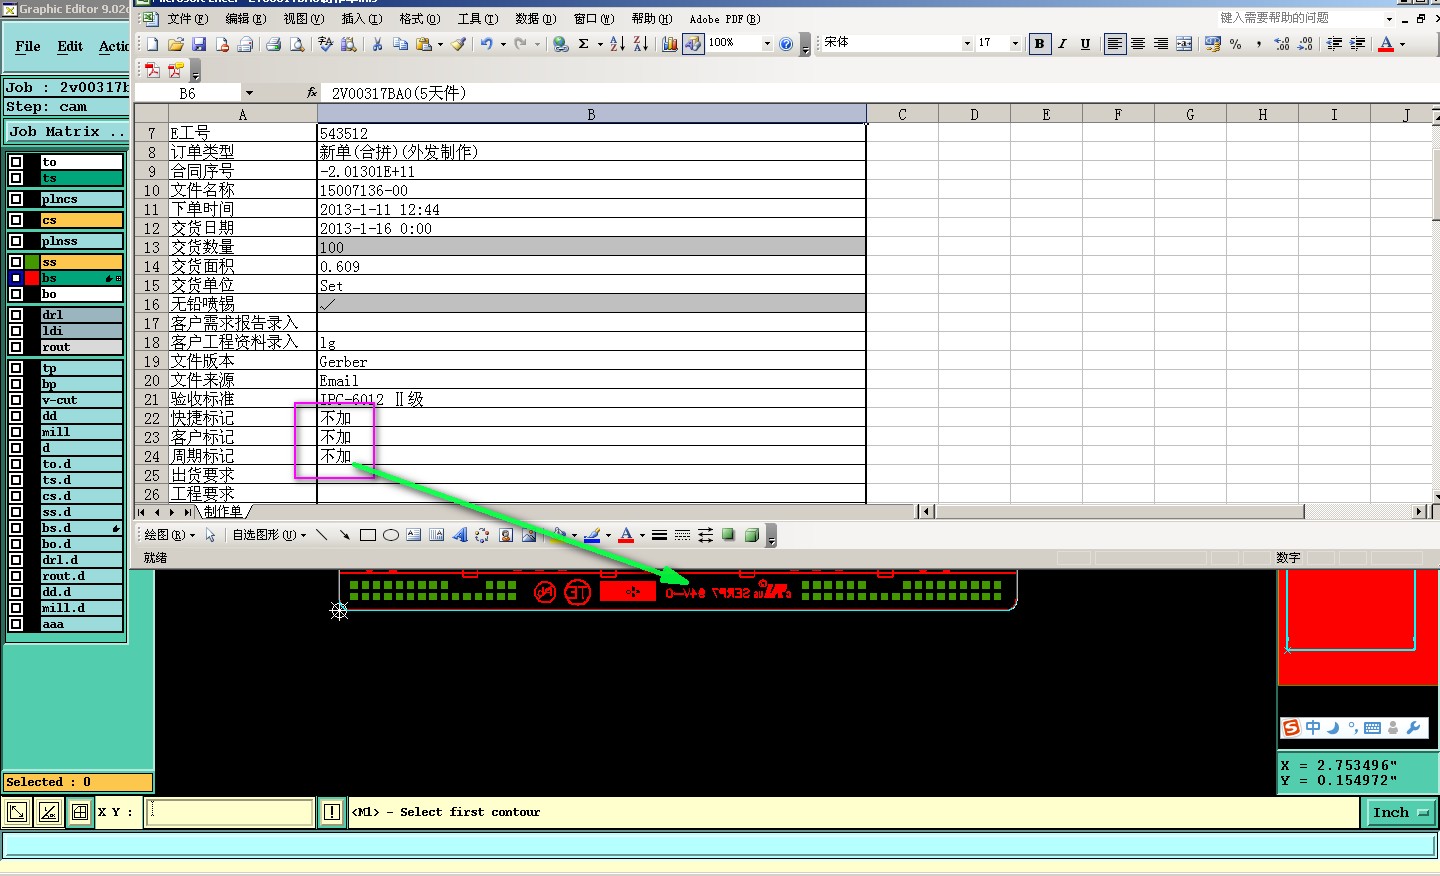Toggle the 'v-cut' layer checkbox

tap(16, 400)
